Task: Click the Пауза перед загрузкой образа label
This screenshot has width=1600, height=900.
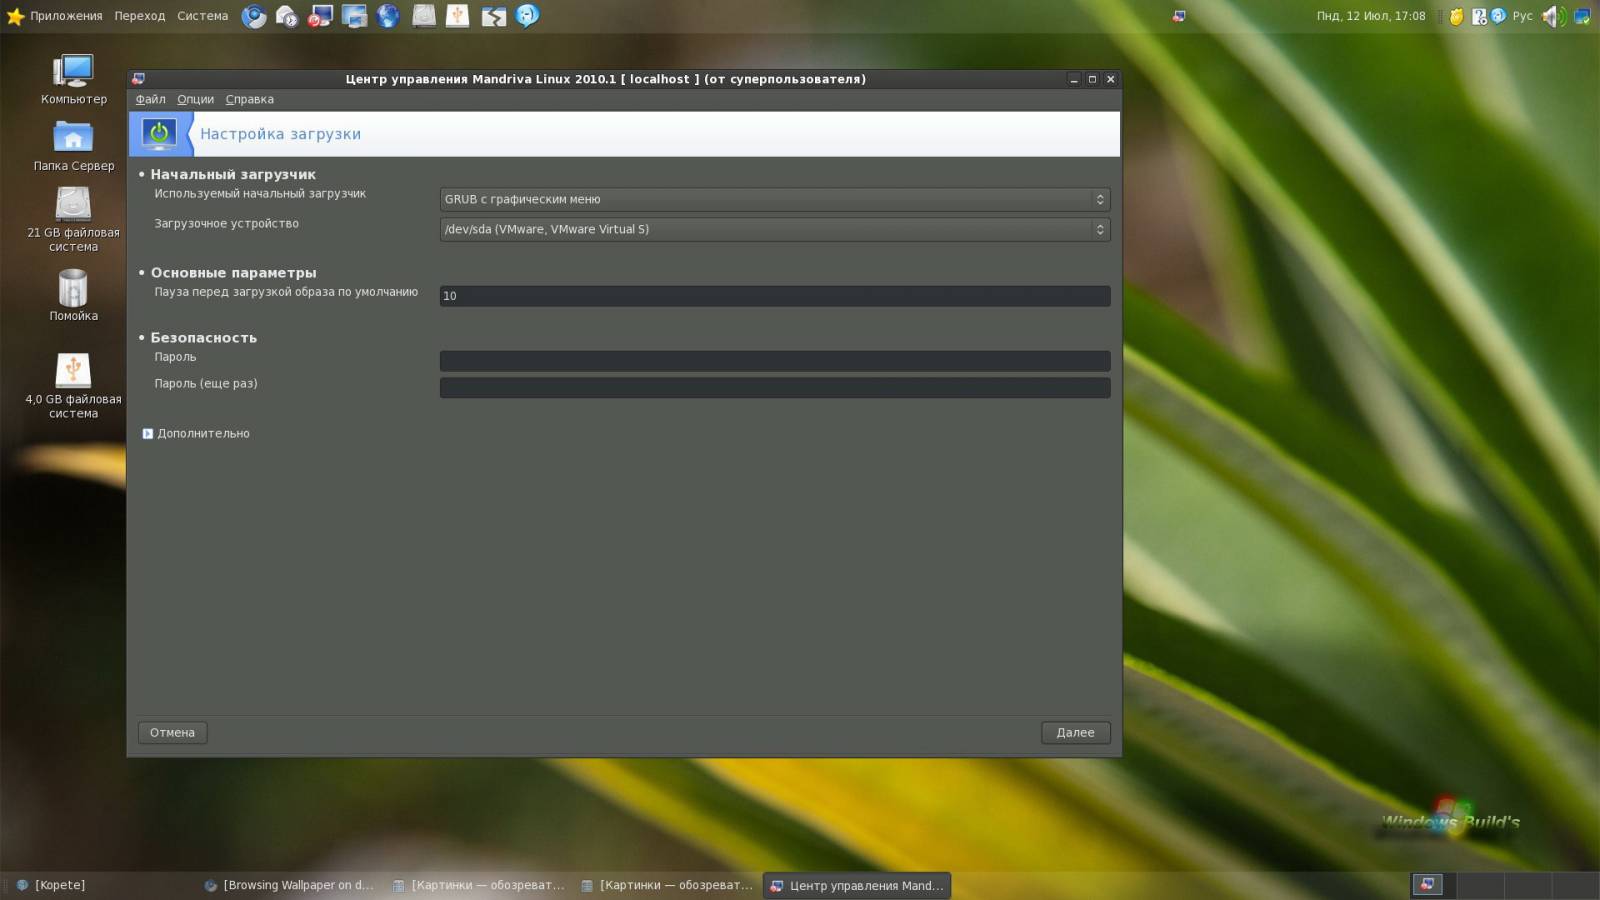Action: pos(286,292)
